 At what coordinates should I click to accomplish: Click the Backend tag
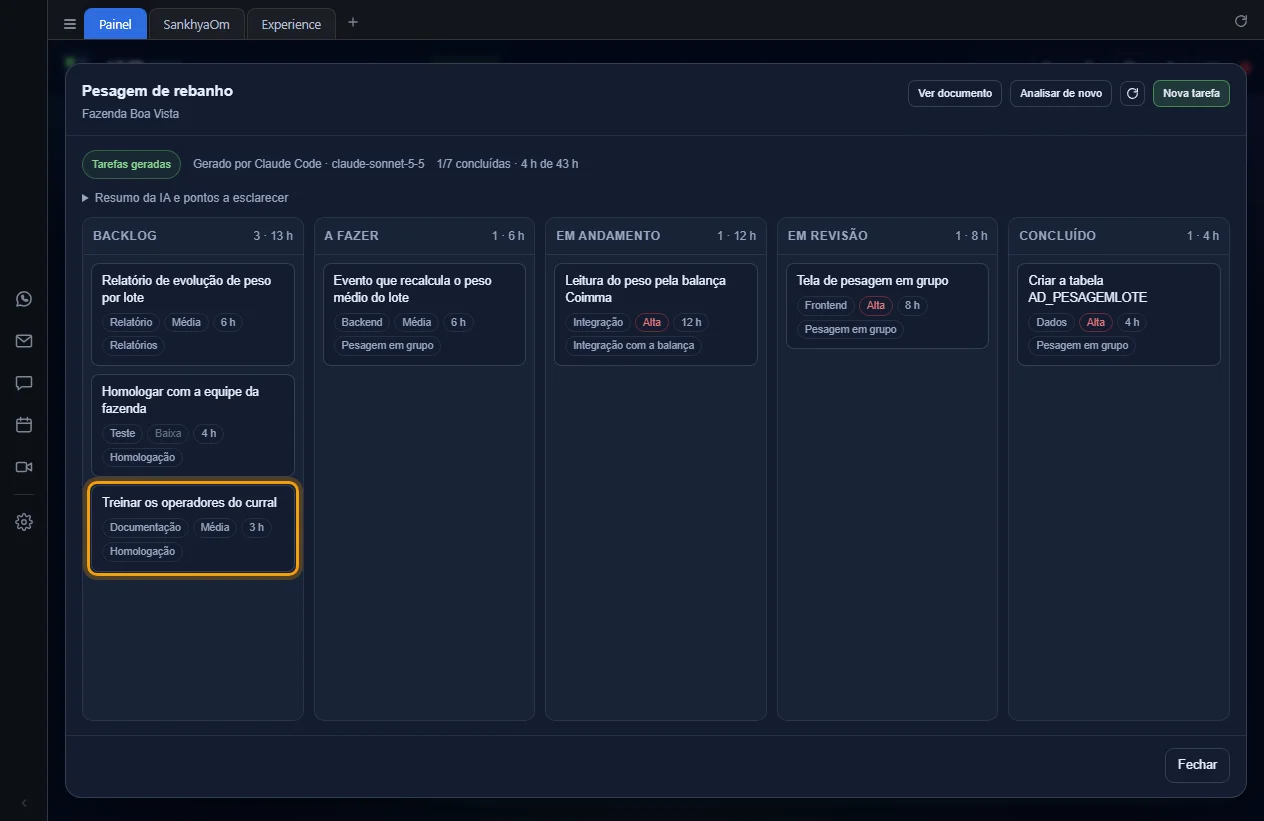pos(362,323)
